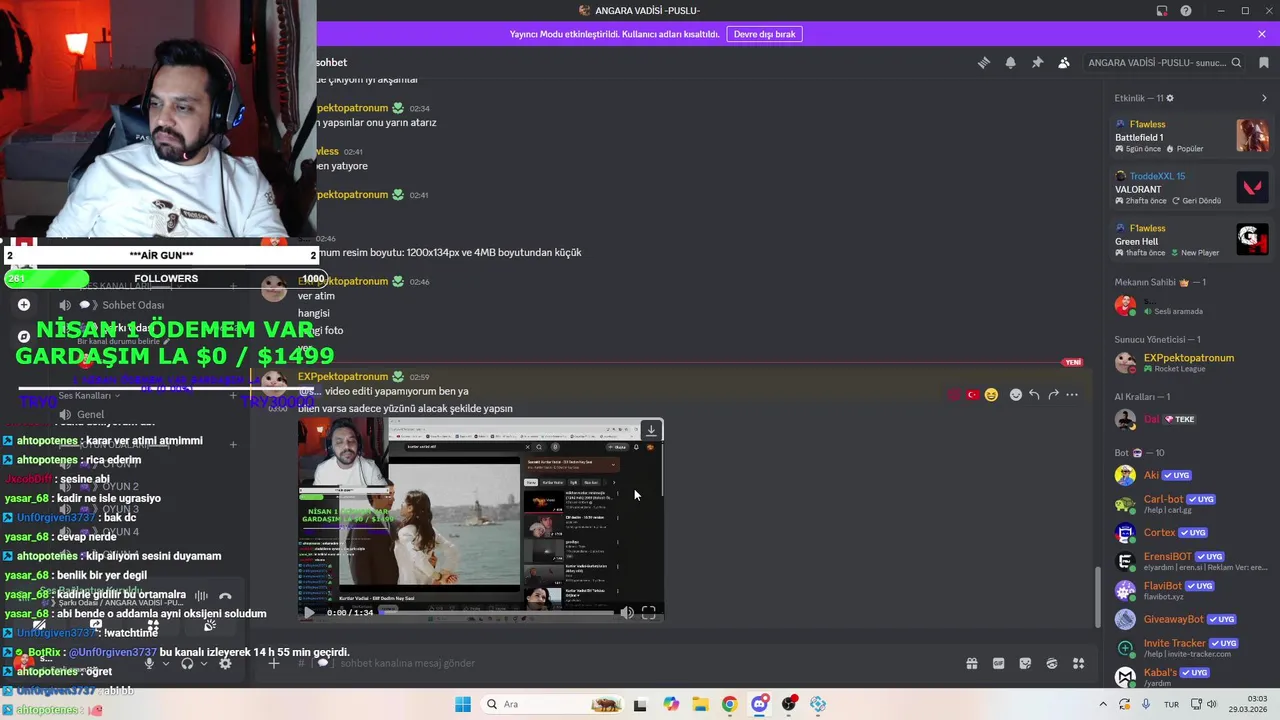Image resolution: width=1280 pixels, height=720 pixels.
Task: Collapse the Ses Kanalları category
Action: [x=88, y=395]
